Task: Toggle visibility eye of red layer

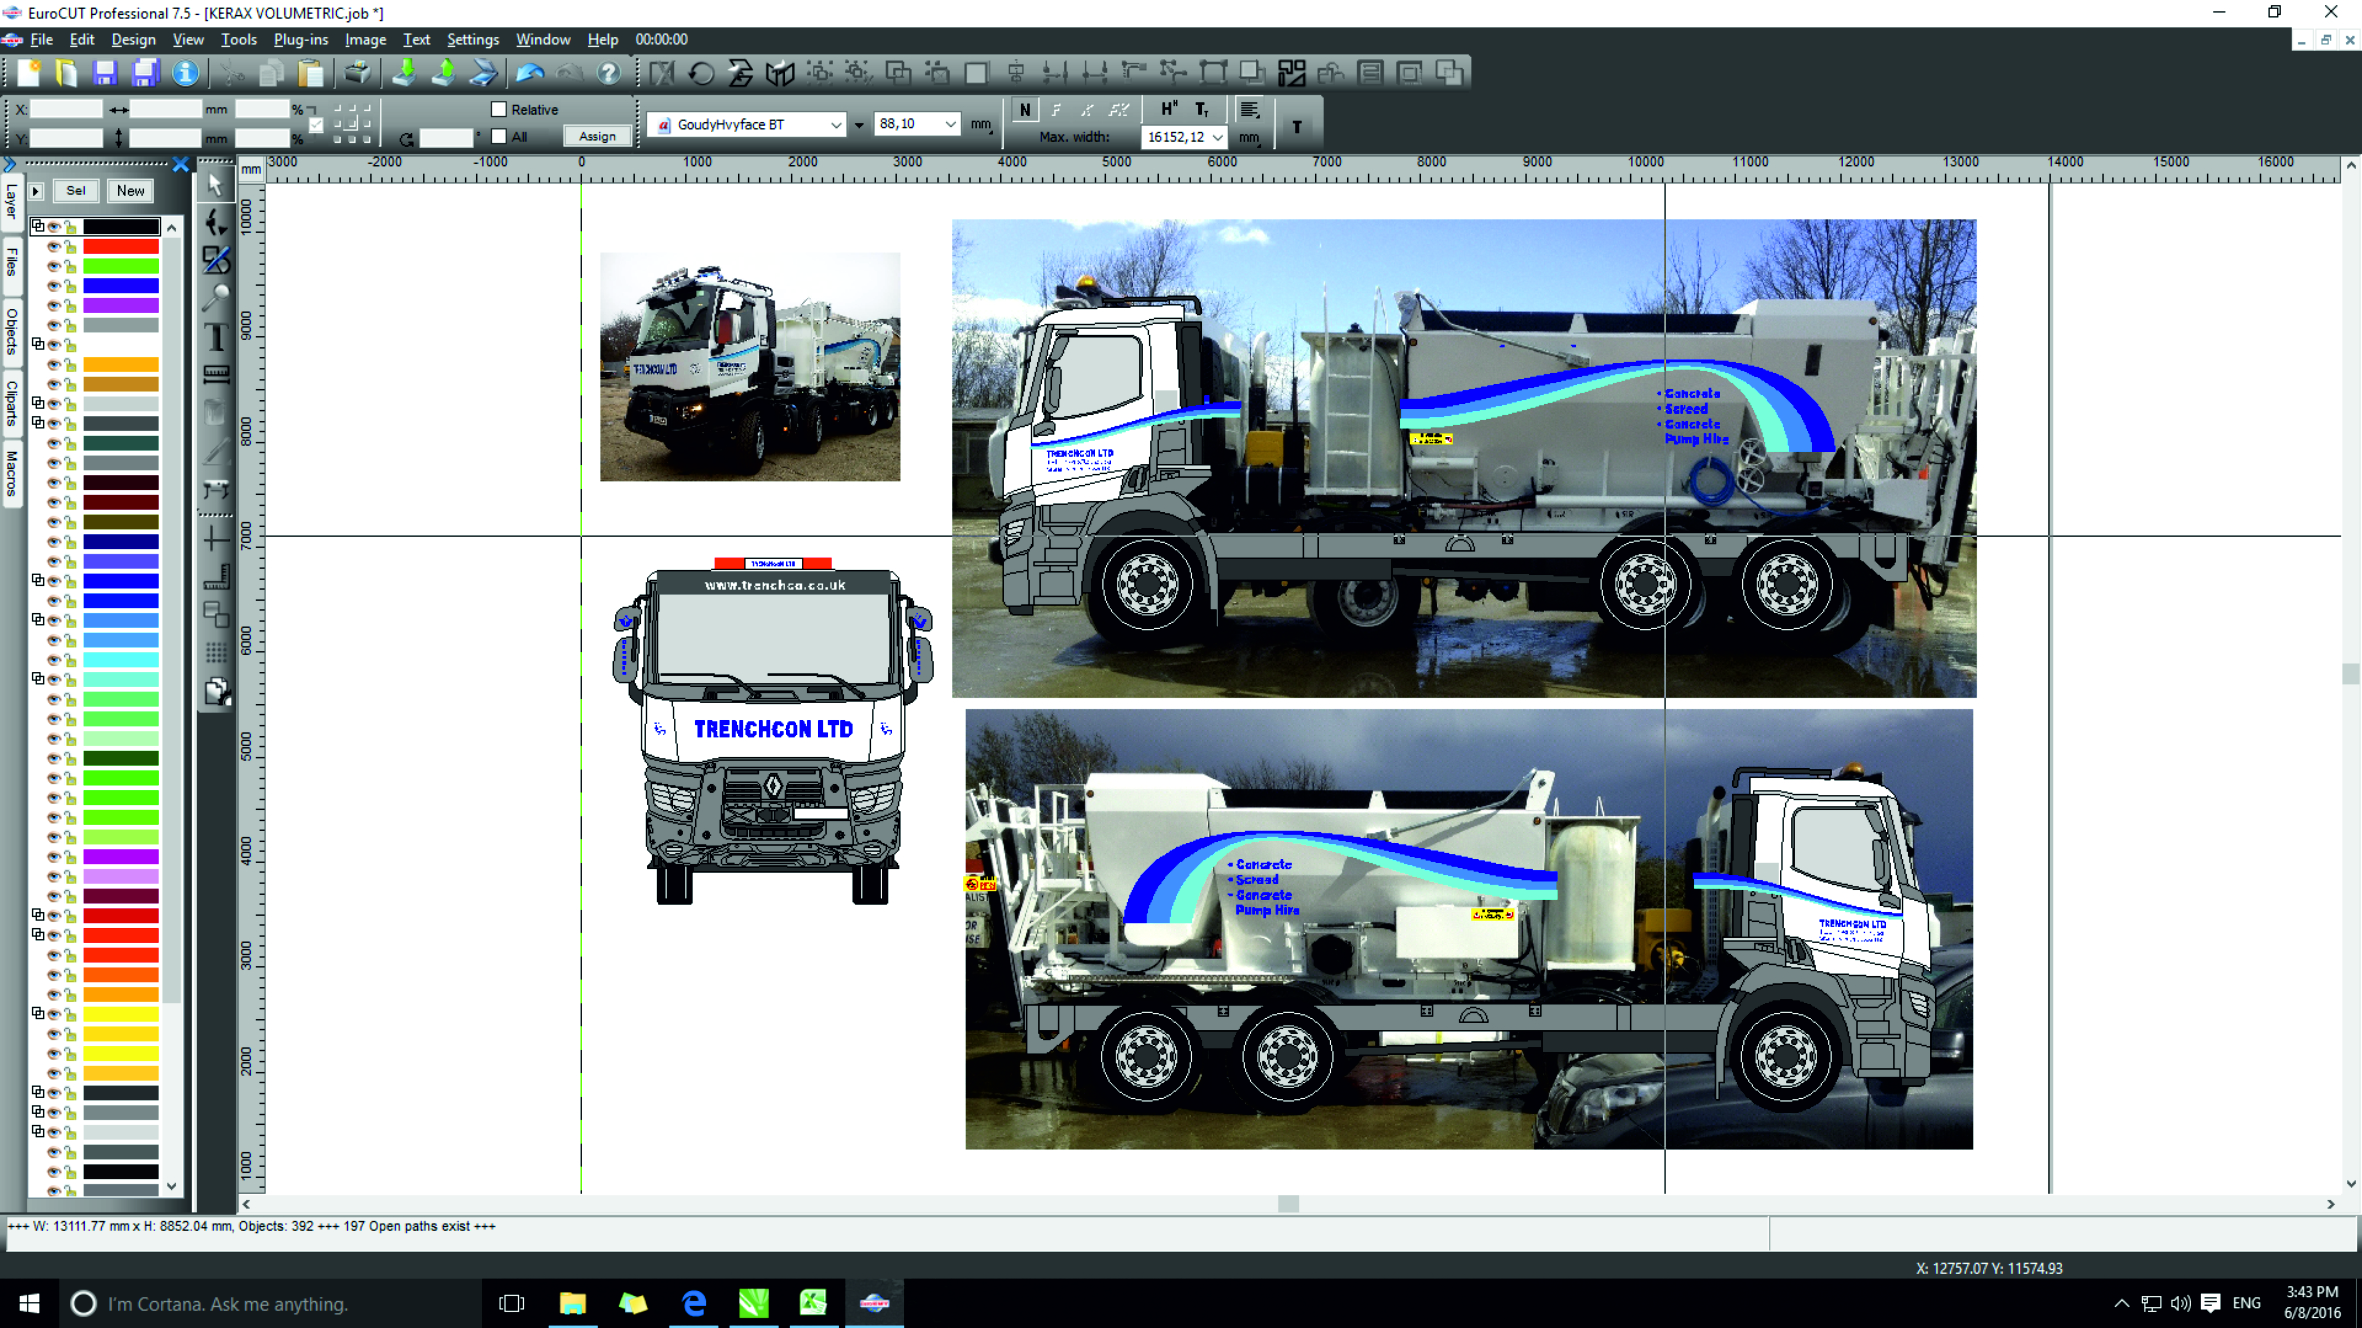Action: point(54,246)
